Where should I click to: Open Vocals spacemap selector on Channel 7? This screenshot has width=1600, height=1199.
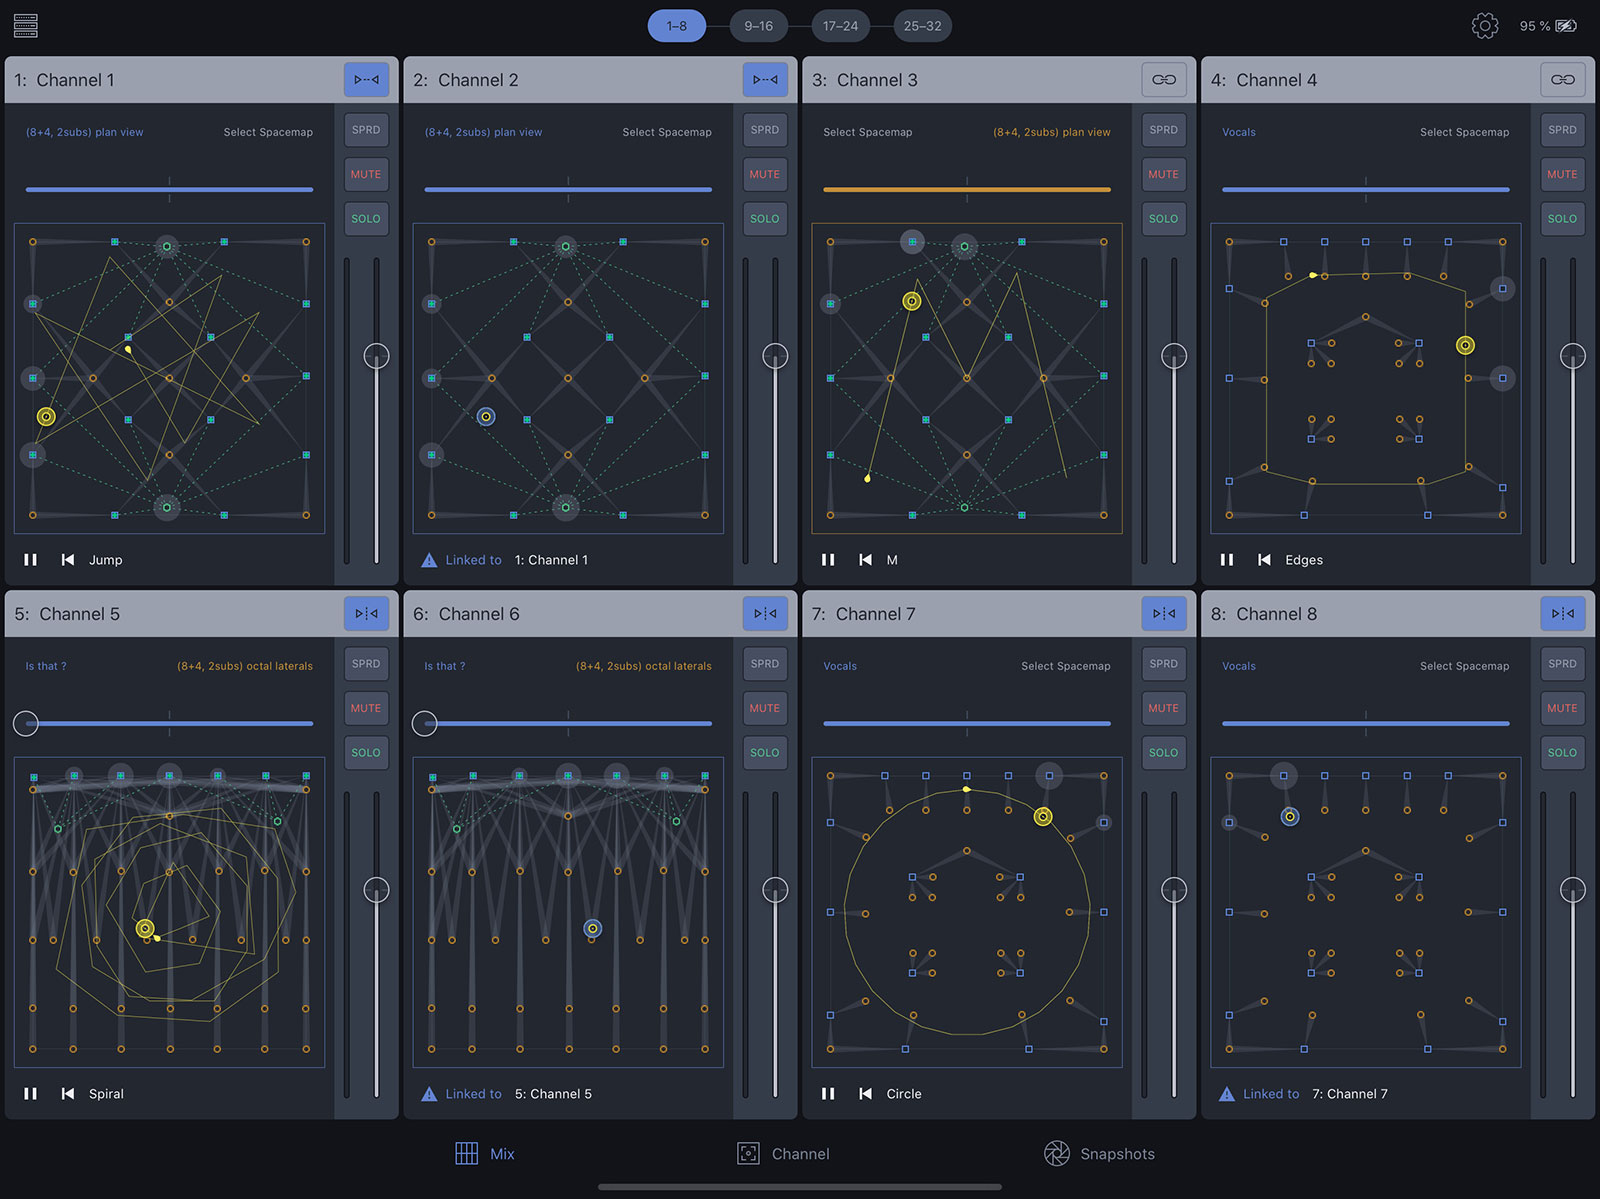(840, 666)
